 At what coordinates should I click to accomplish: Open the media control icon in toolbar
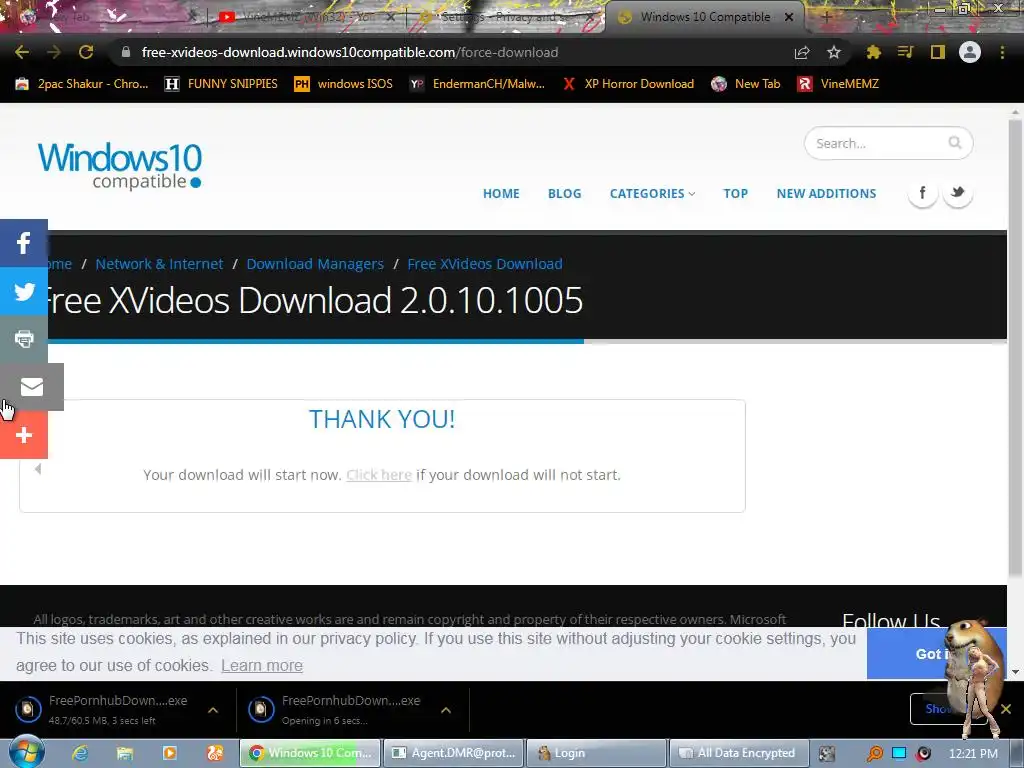click(x=905, y=52)
